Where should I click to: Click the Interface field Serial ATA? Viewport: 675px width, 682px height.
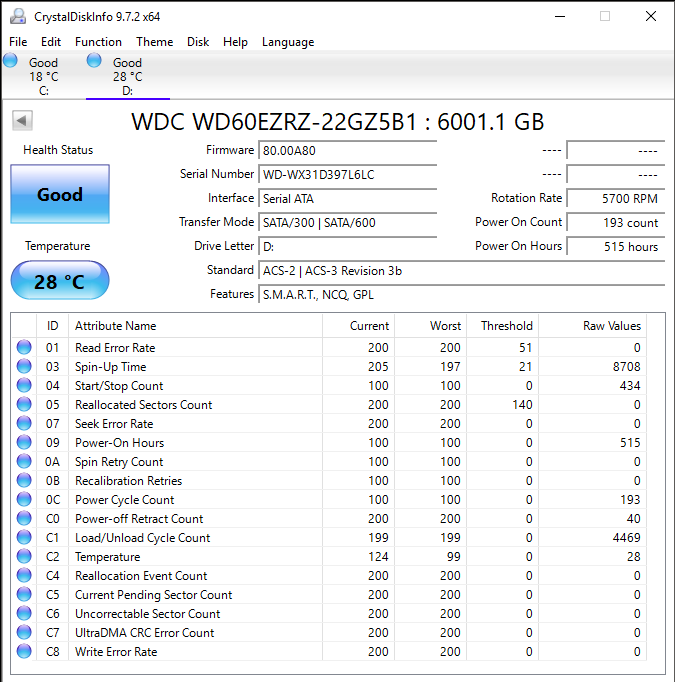pos(348,199)
